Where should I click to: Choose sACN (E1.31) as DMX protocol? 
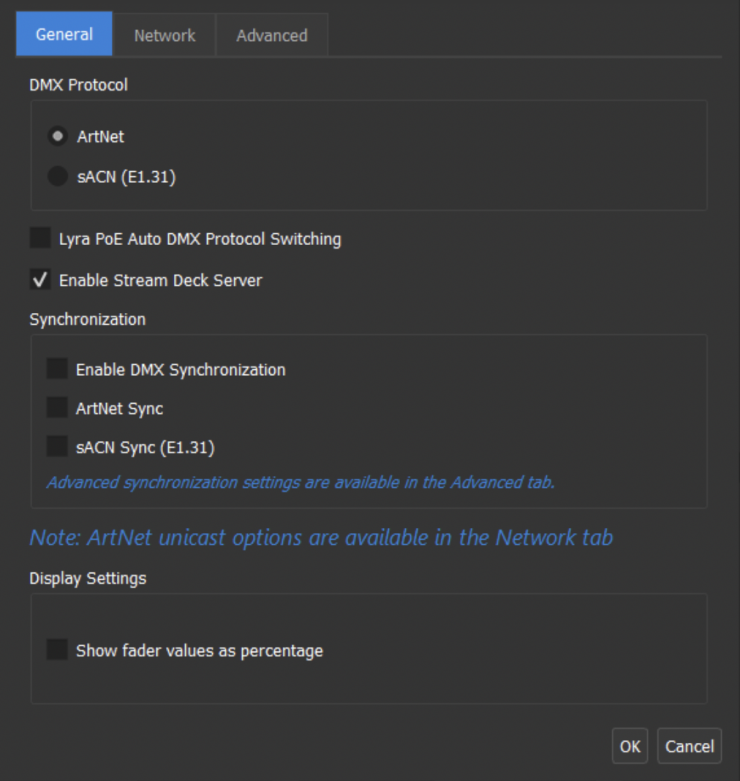(58, 177)
